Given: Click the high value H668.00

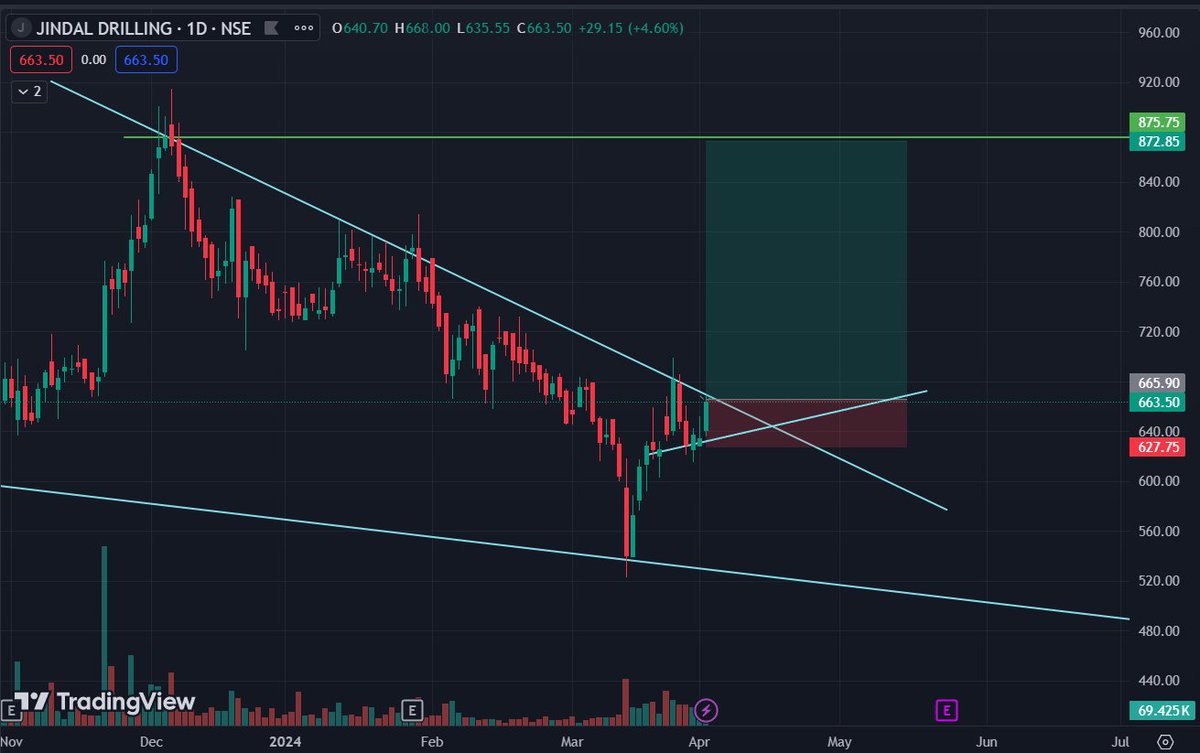Looking at the screenshot, I should click(x=423, y=28).
